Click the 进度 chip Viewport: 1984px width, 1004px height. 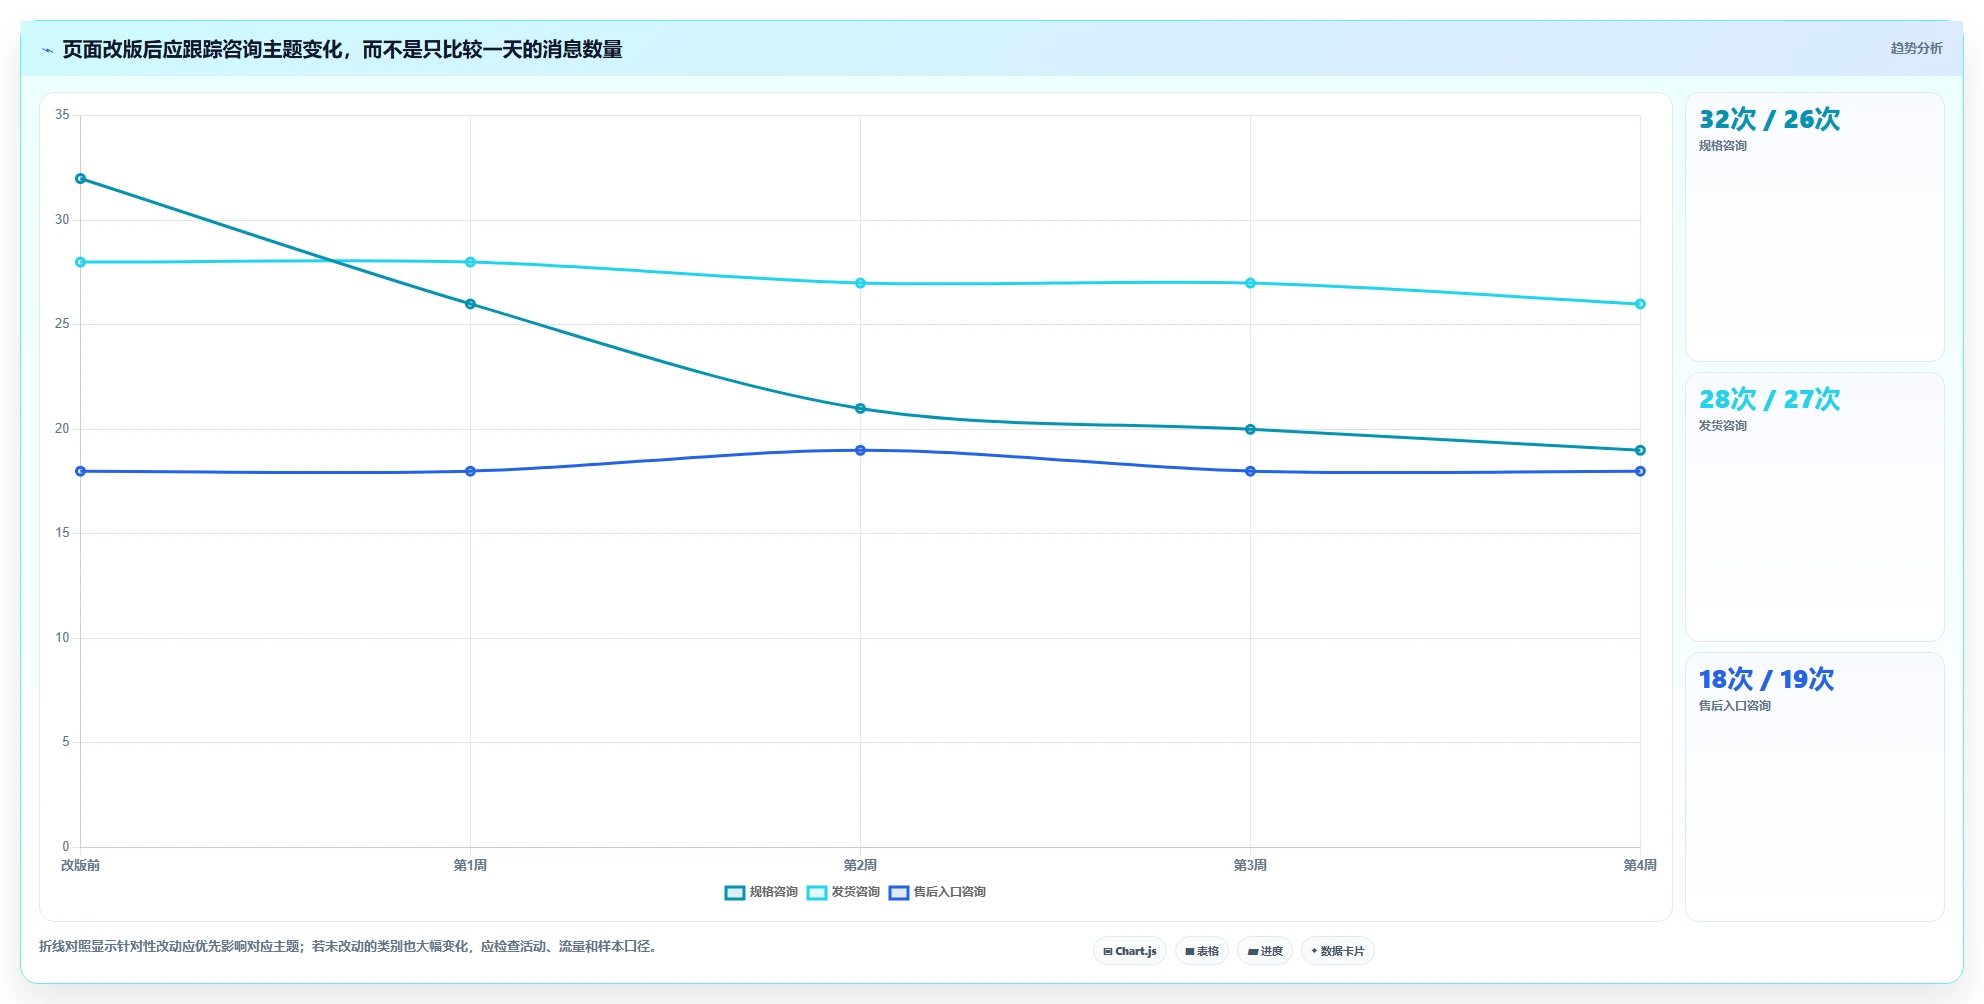[x=1265, y=951]
